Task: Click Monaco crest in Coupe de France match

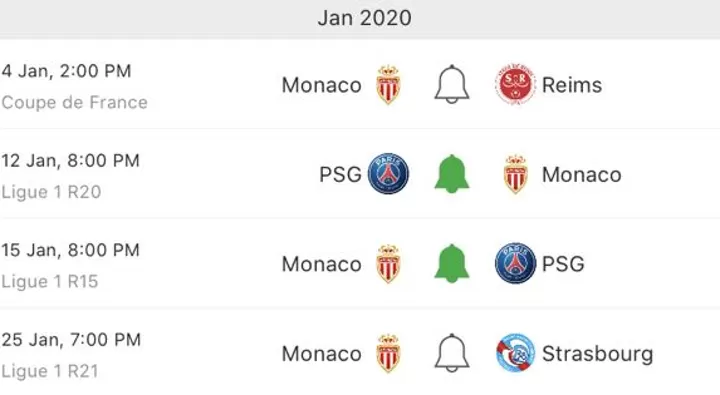Action: pos(388,85)
